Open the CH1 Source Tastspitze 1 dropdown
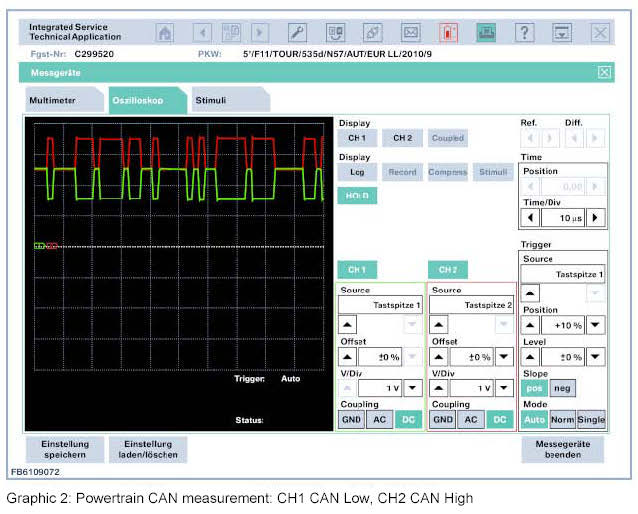 point(380,305)
